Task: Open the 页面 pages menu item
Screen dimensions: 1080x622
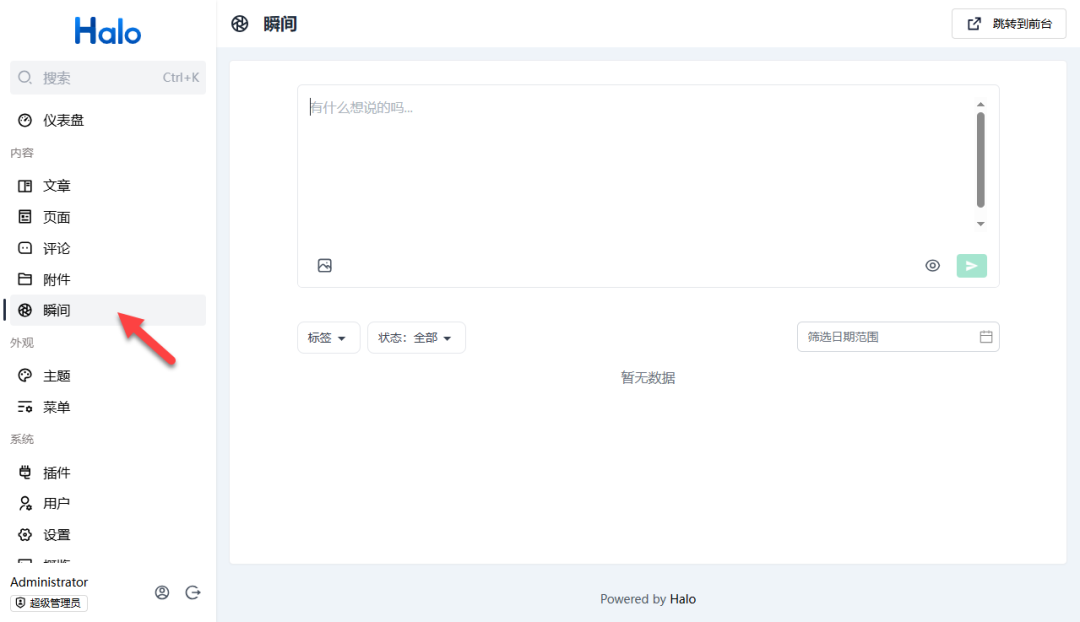Action: pos(107,217)
